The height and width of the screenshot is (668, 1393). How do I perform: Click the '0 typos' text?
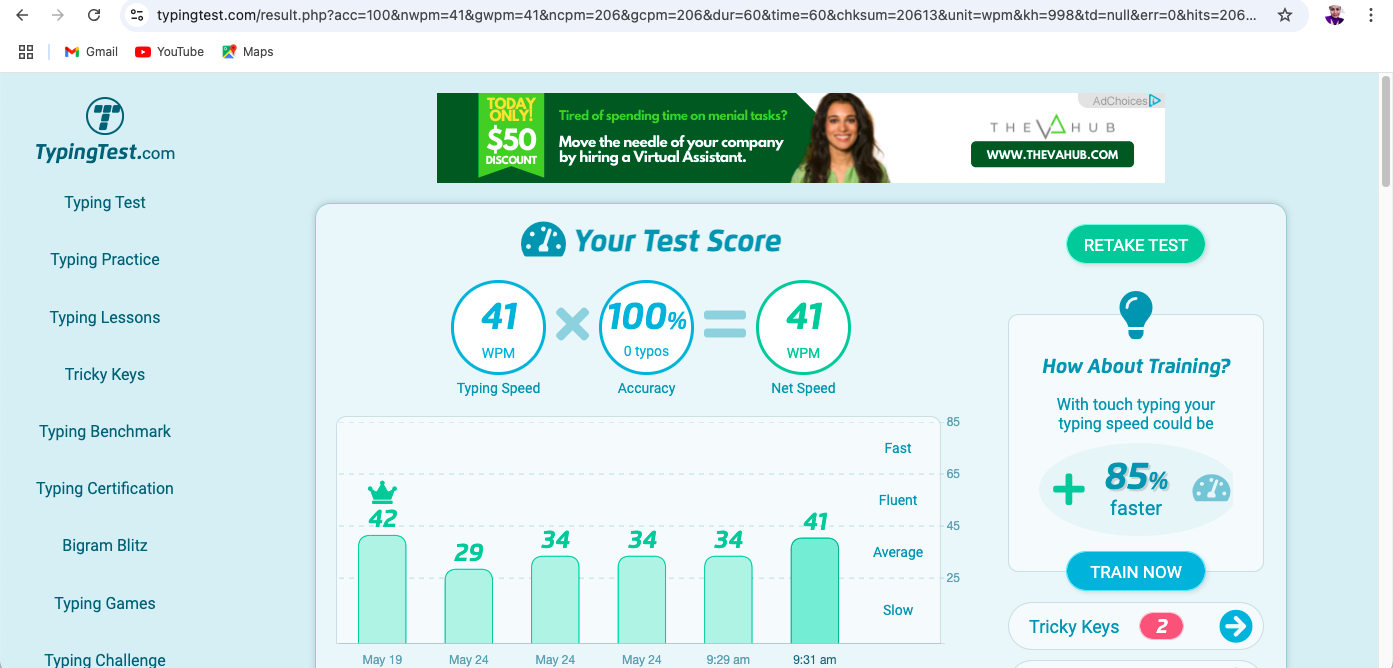(646, 351)
